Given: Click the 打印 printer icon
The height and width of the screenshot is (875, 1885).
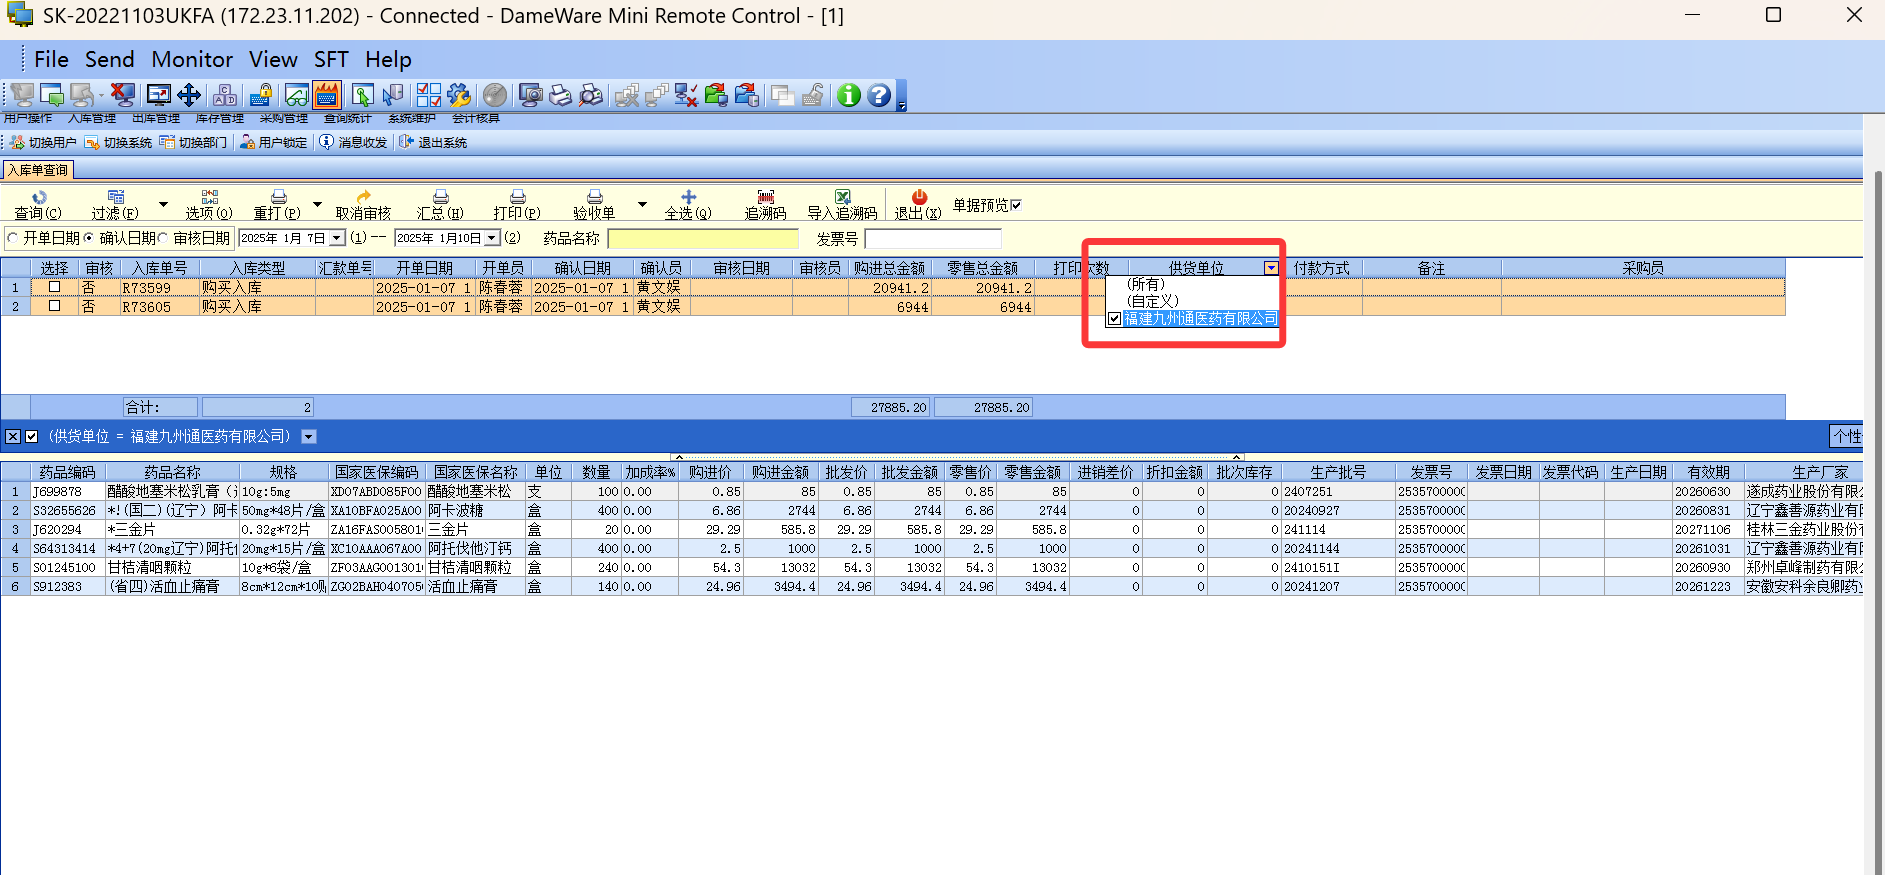Looking at the screenshot, I should pos(517,198).
